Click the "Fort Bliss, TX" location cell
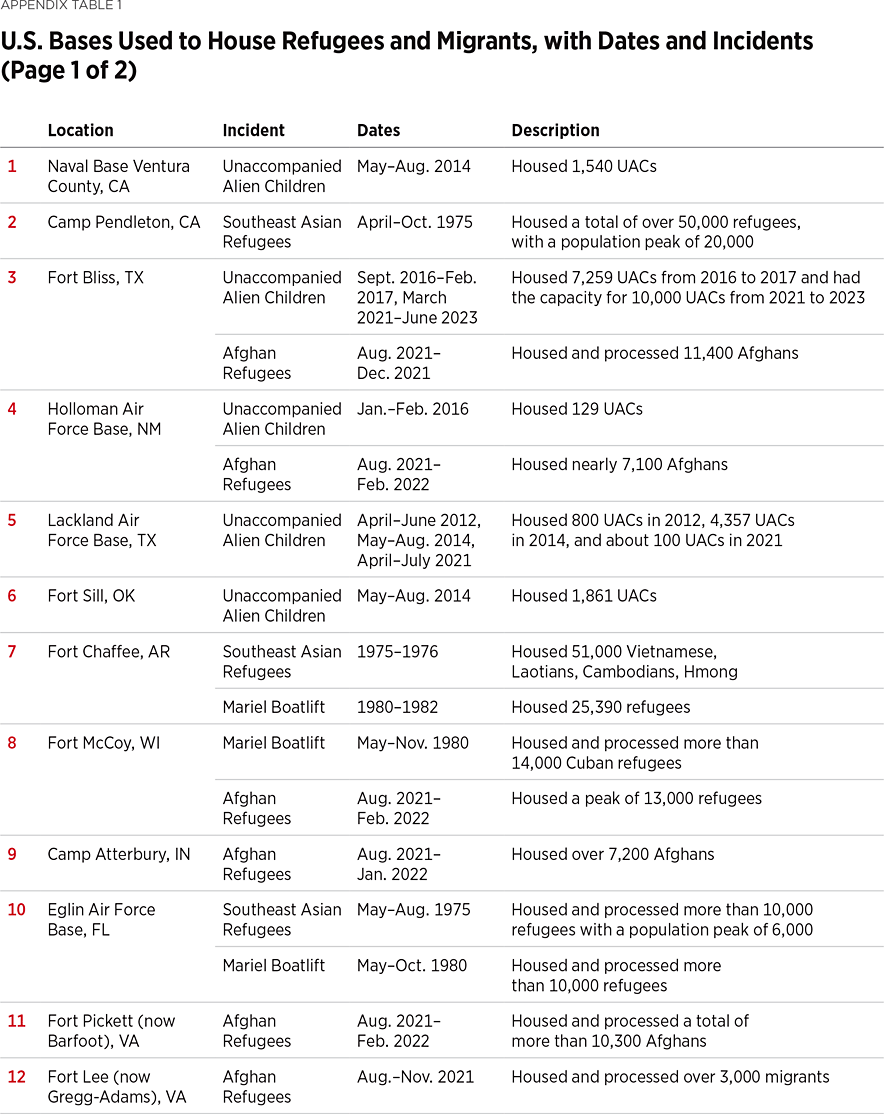The width and height of the screenshot is (884, 1114). coord(96,277)
